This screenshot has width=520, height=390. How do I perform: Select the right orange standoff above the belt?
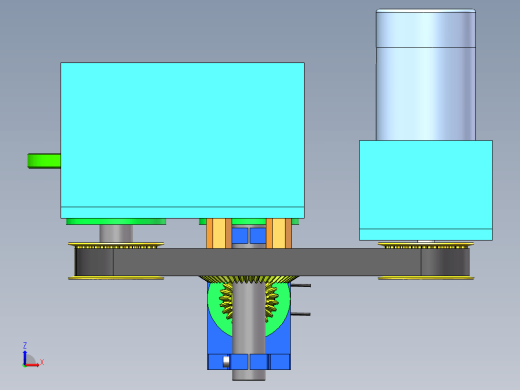[x=279, y=233]
